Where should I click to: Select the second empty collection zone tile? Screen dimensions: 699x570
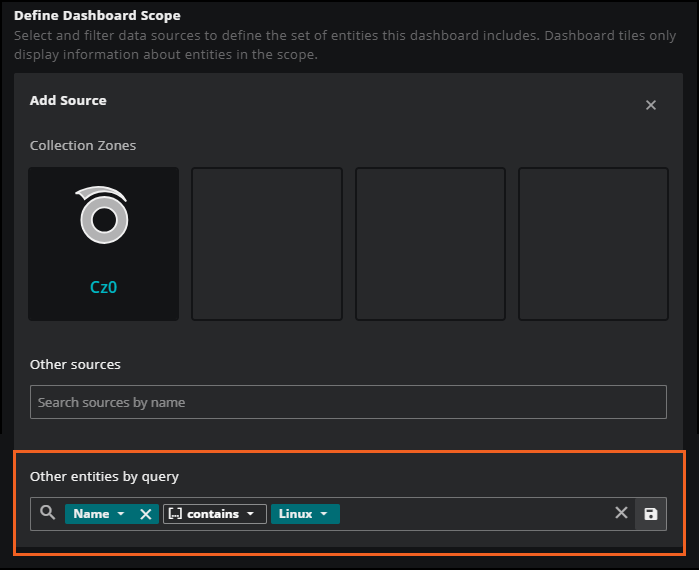[x=267, y=244]
